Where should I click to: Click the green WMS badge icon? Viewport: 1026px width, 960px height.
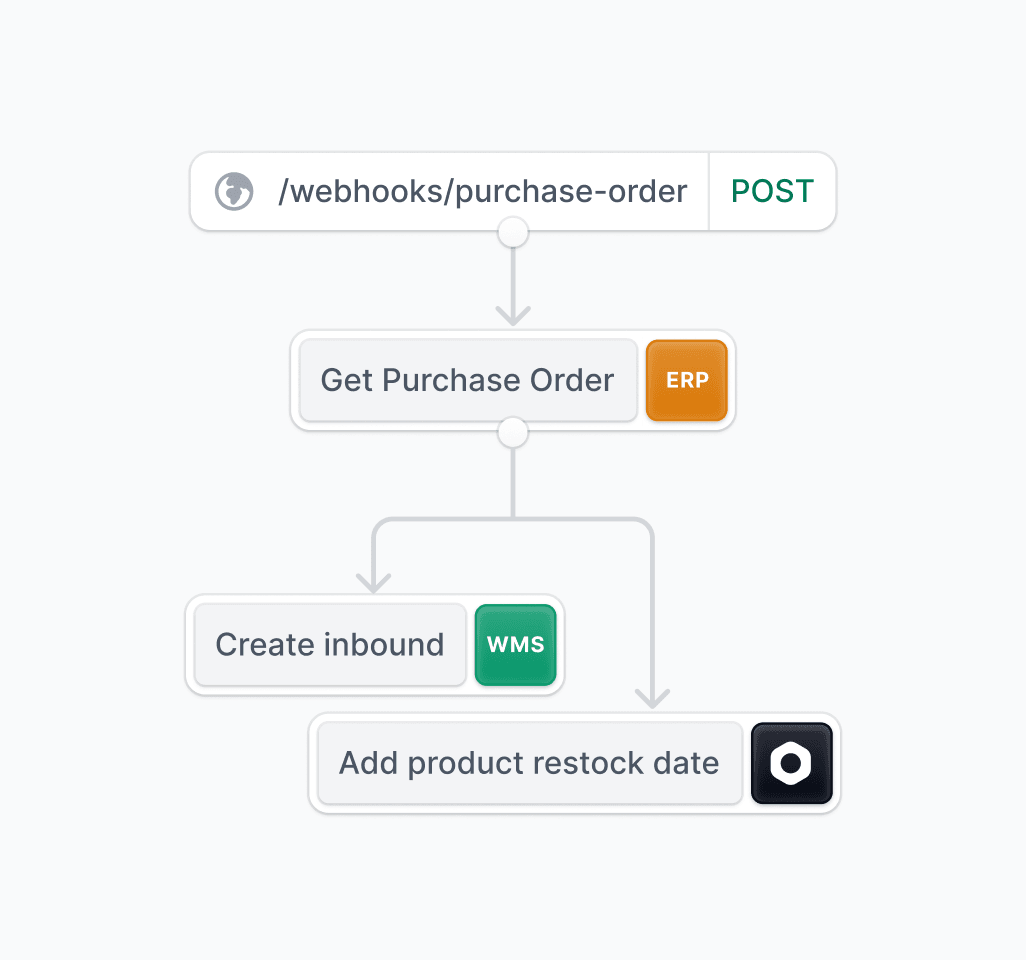coord(516,645)
